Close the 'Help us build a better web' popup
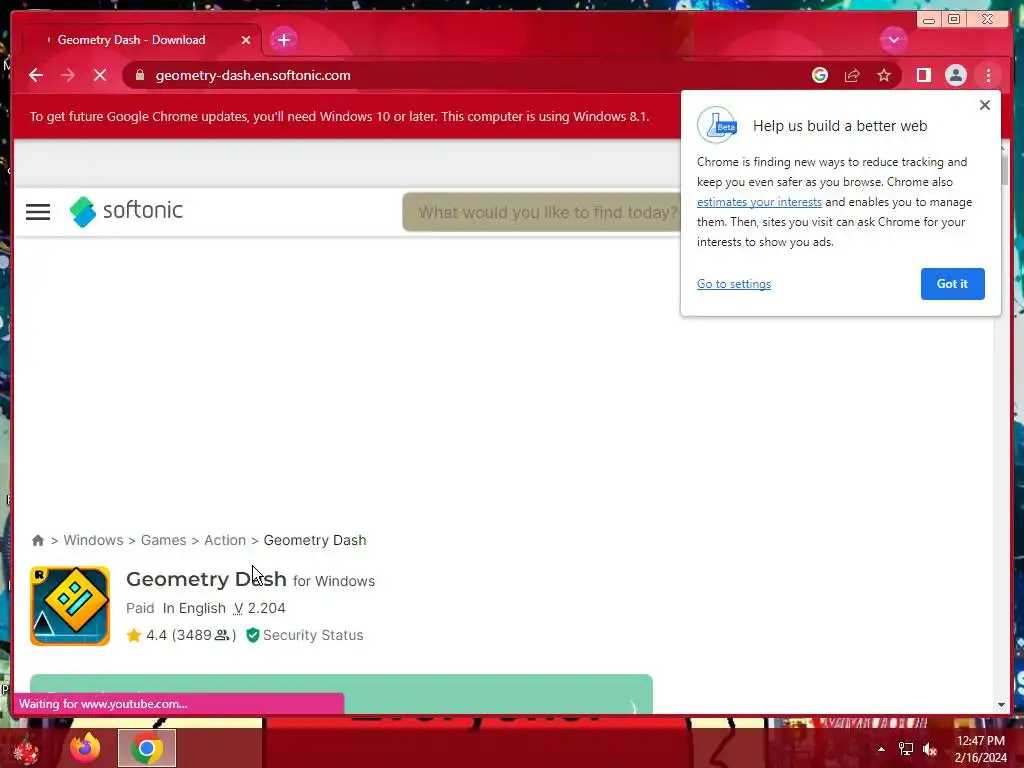Image resolution: width=1024 pixels, height=768 pixels. tap(985, 105)
